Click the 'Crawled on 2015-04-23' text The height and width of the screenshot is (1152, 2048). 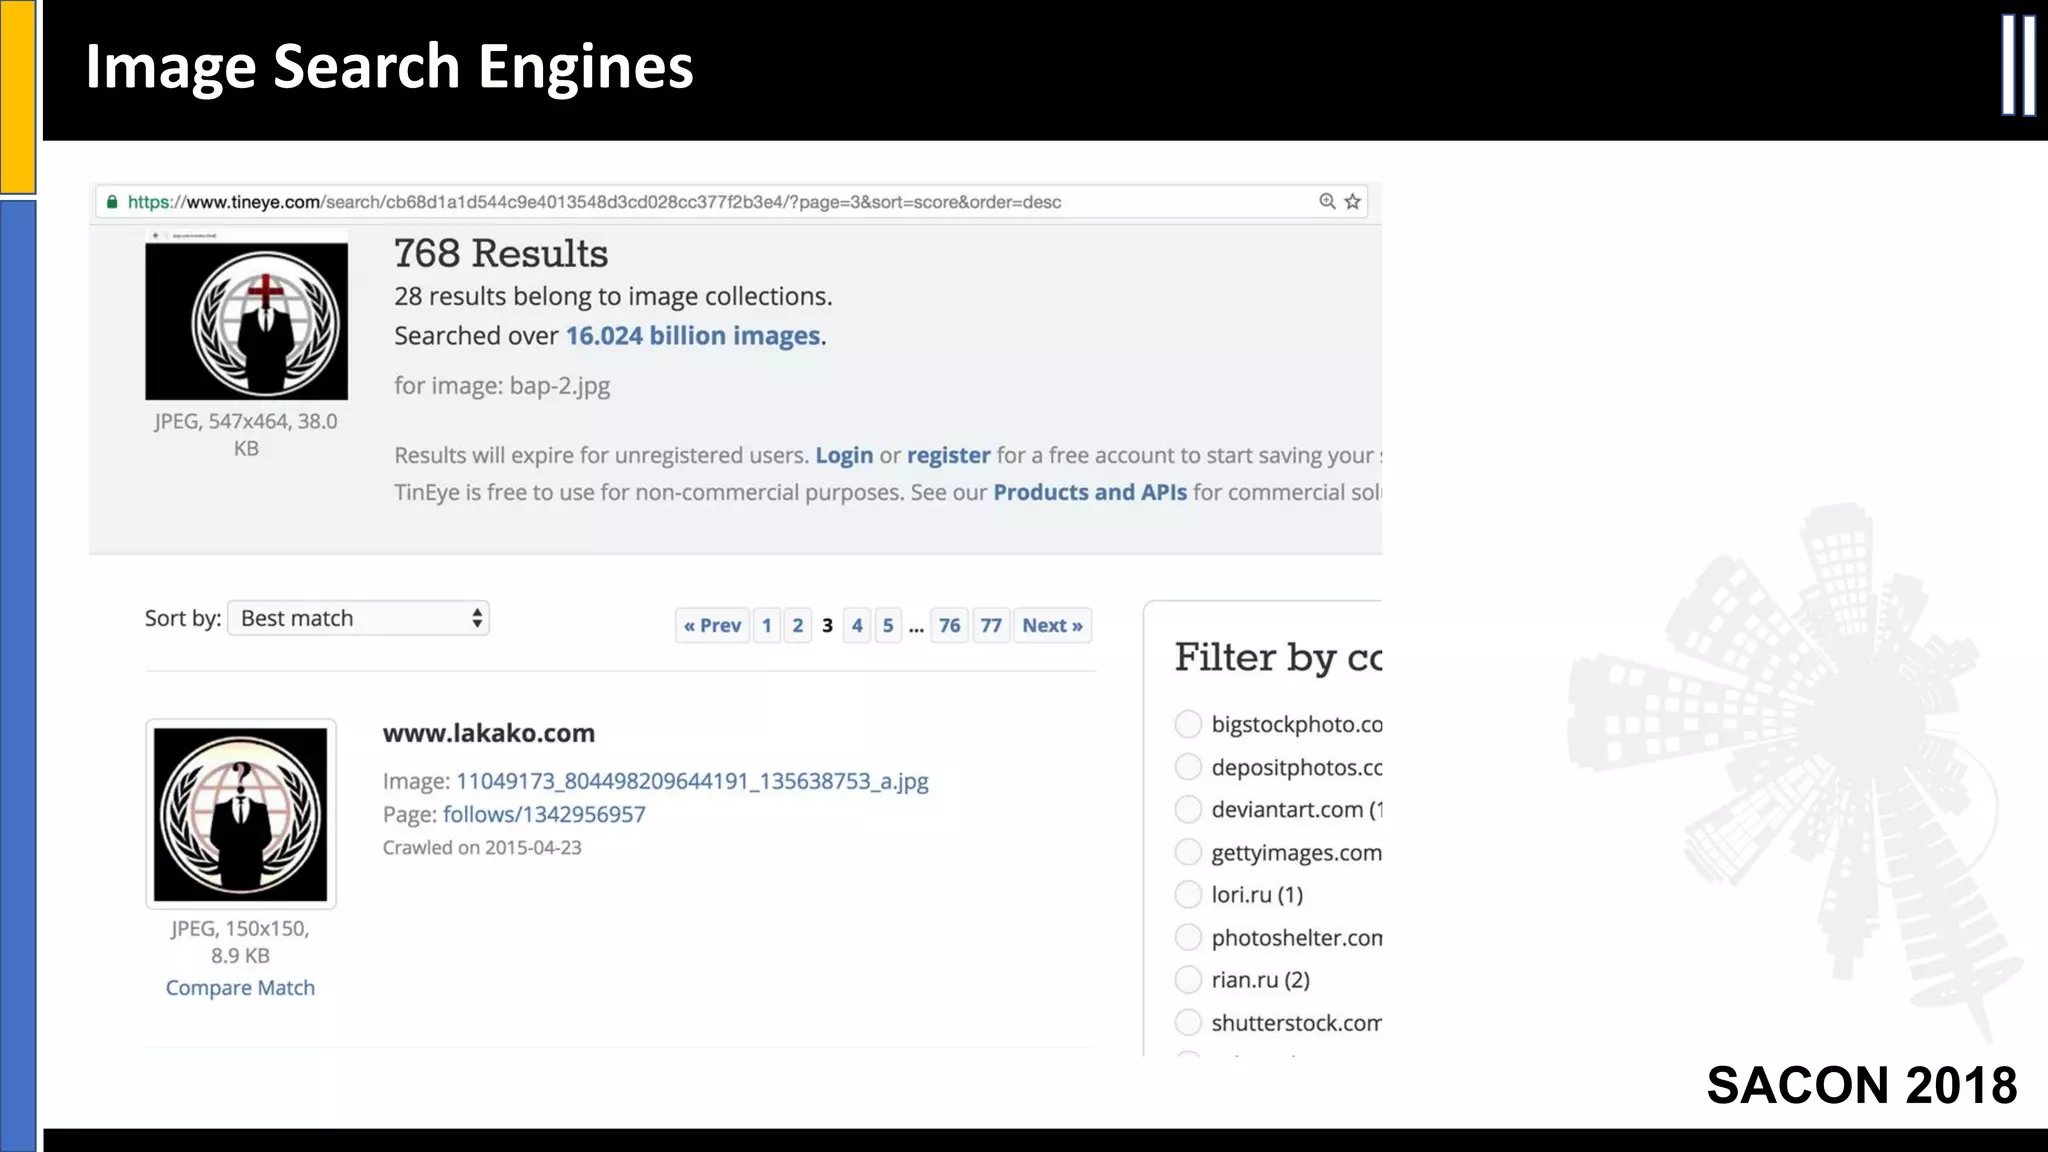(482, 848)
